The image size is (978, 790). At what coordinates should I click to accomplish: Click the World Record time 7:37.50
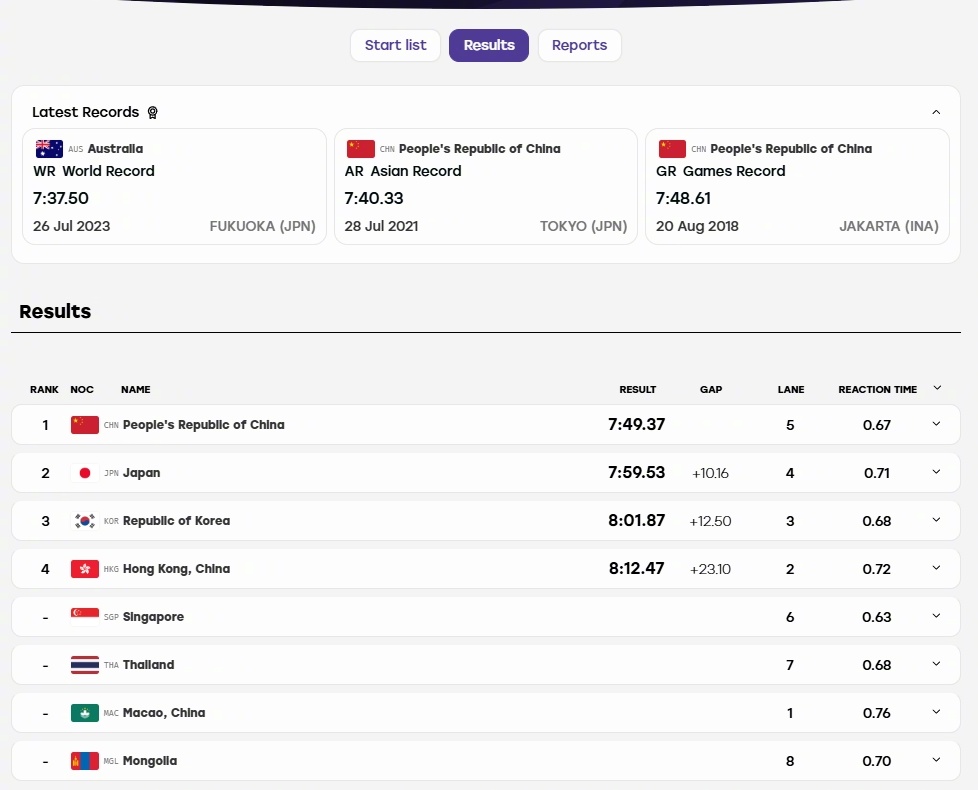(61, 198)
